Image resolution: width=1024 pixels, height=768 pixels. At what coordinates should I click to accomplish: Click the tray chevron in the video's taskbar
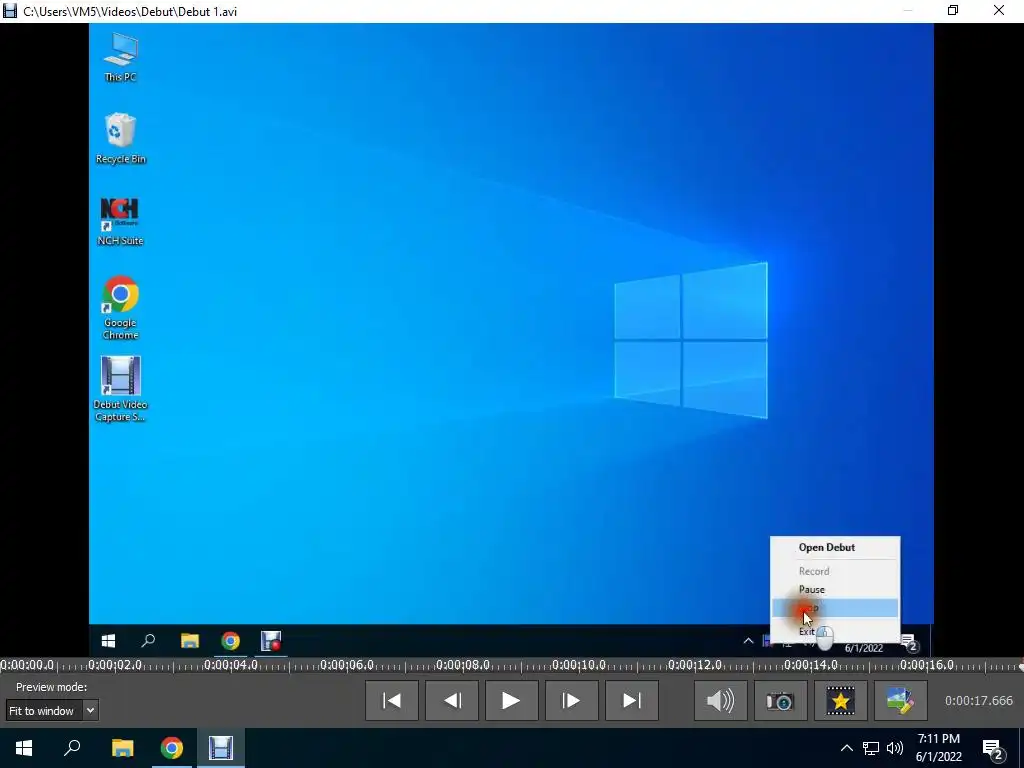pos(748,641)
